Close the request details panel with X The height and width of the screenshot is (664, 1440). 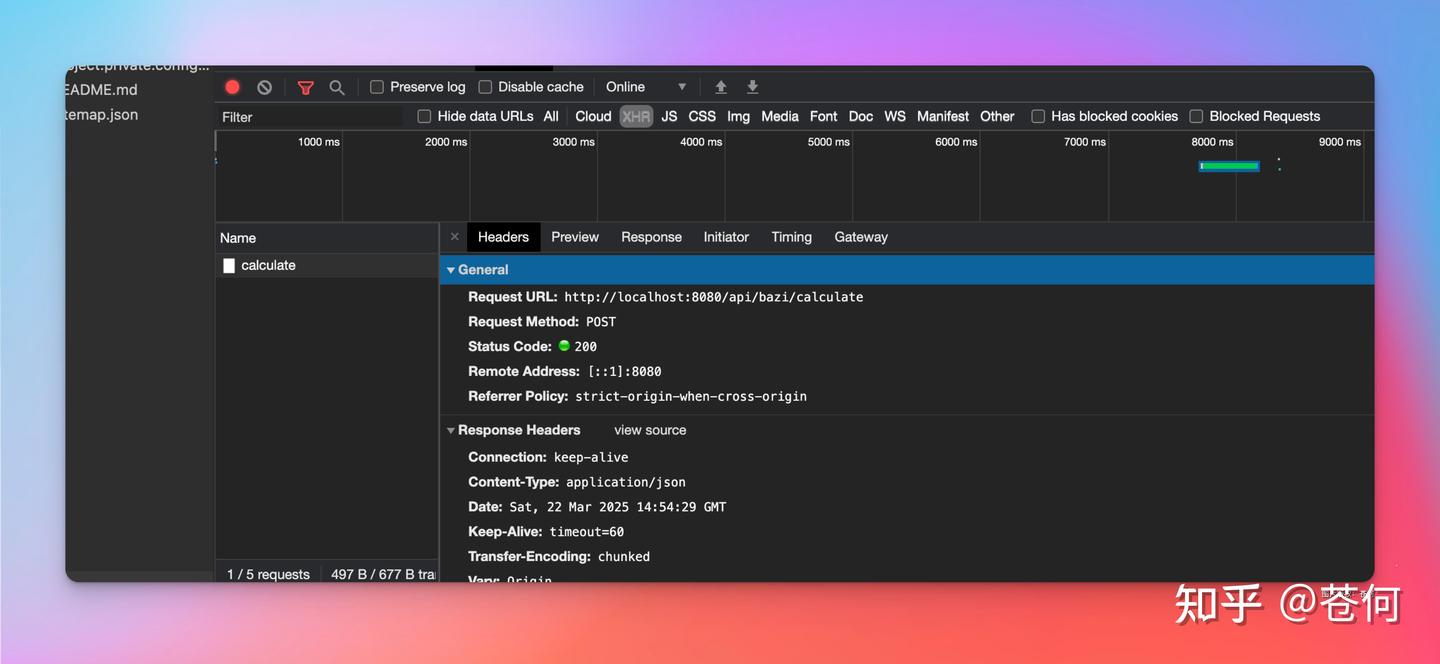[454, 237]
